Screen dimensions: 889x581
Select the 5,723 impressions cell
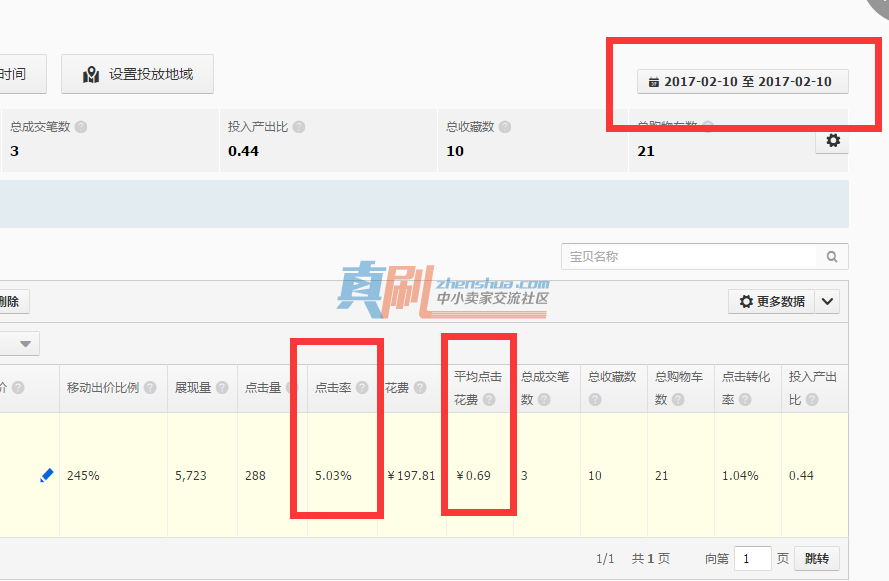pos(190,476)
